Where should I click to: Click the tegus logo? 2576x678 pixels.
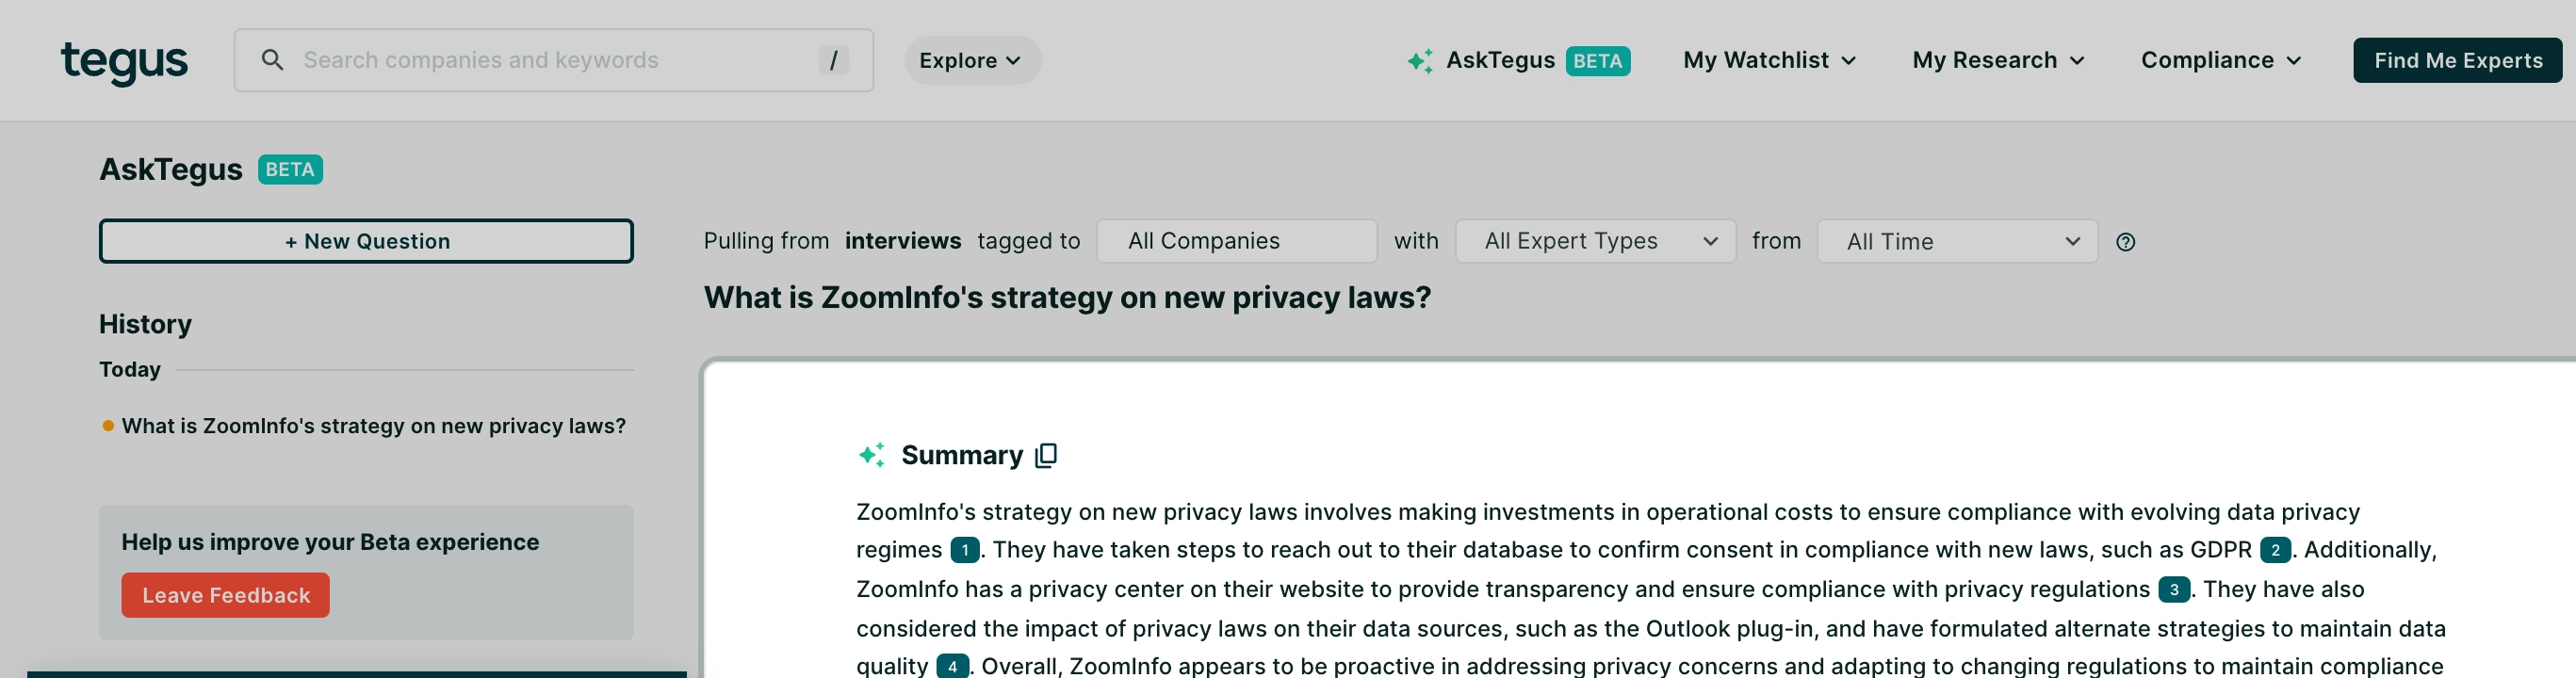124,62
